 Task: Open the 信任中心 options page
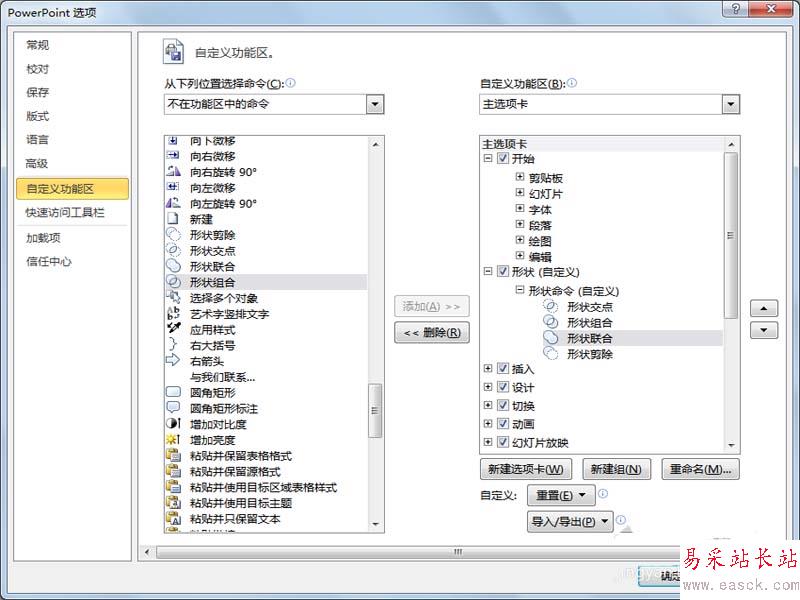click(x=48, y=262)
